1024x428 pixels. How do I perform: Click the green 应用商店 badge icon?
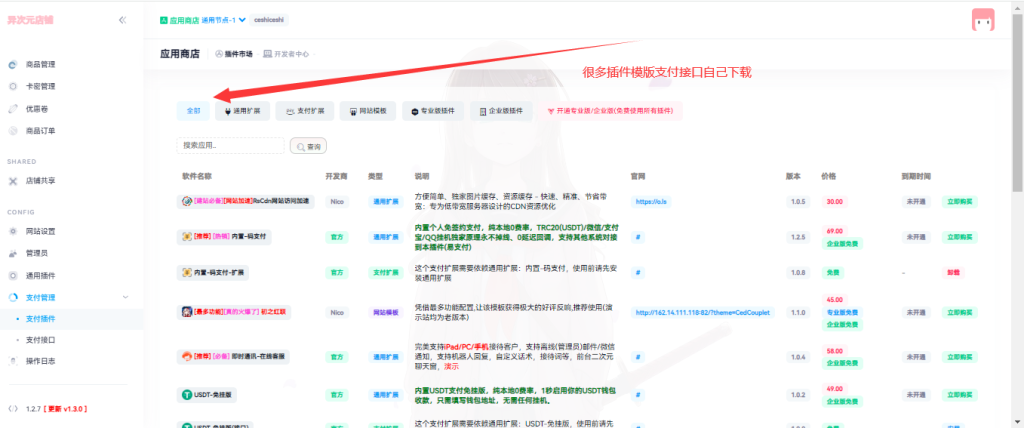click(164, 20)
